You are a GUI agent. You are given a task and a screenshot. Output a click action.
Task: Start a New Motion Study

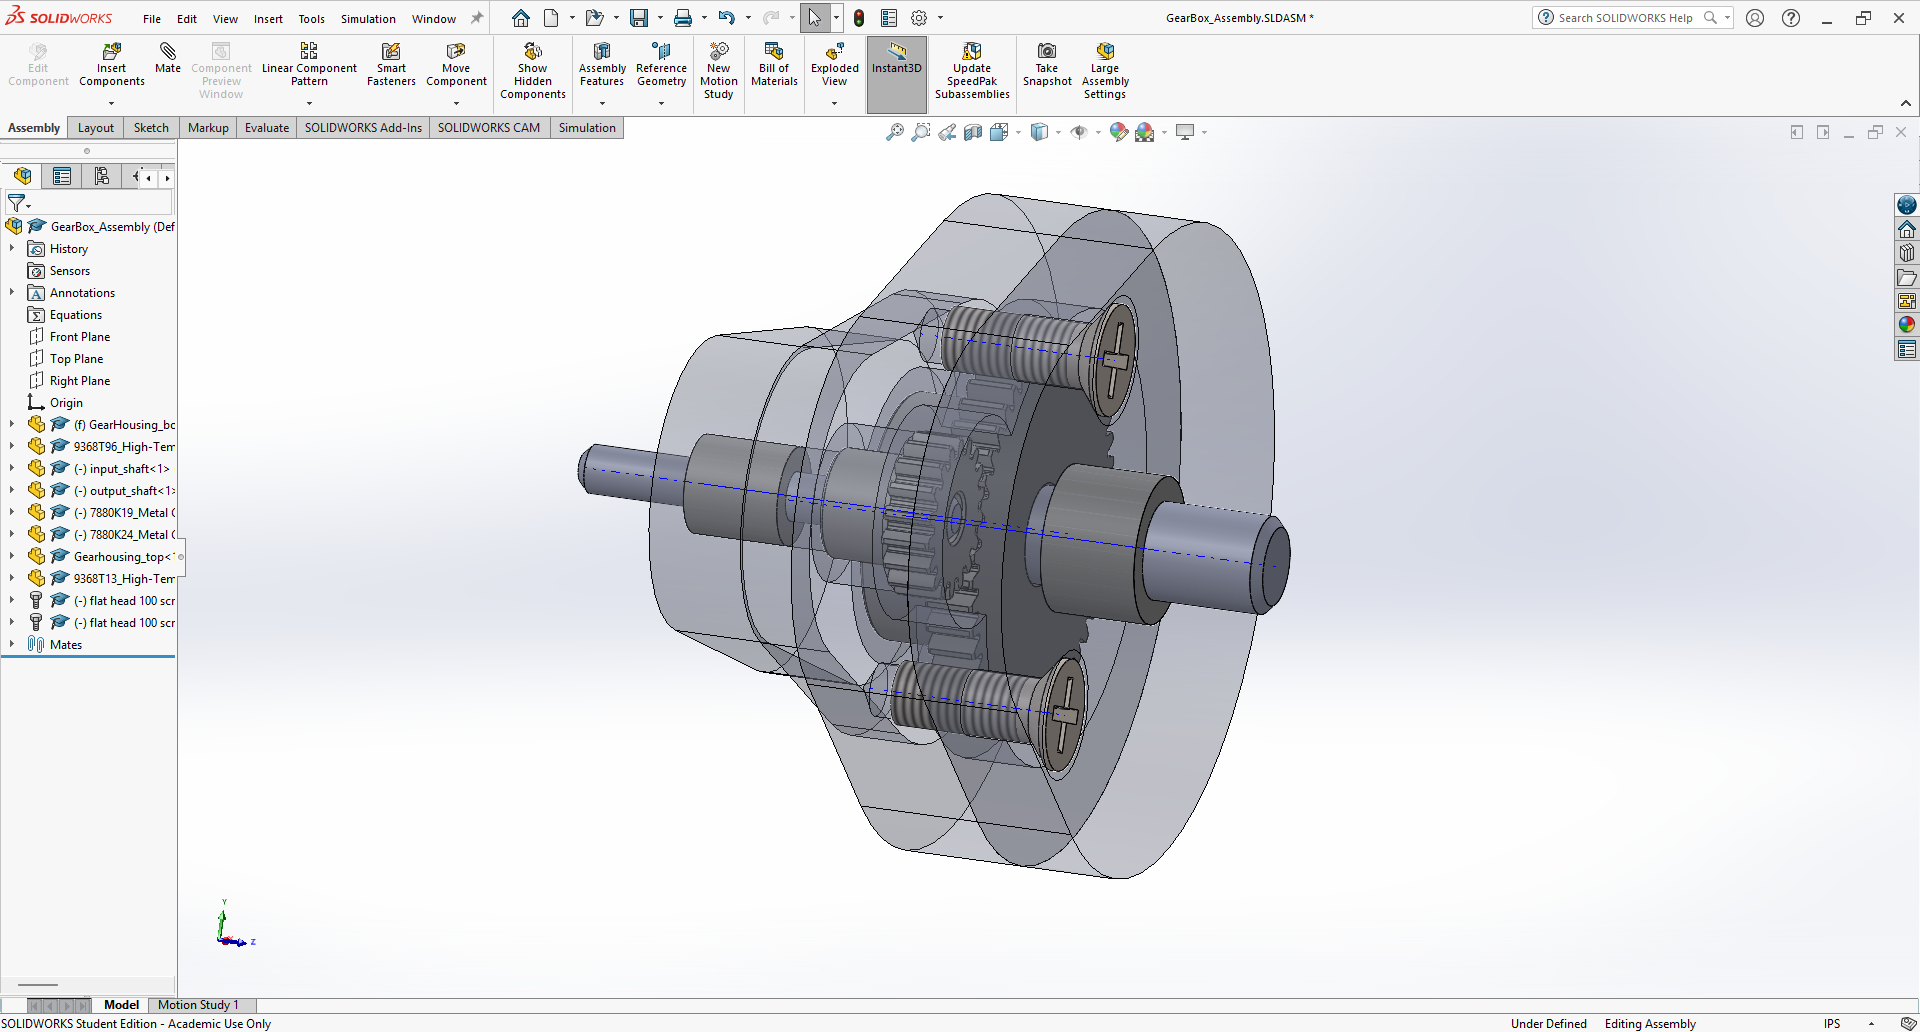718,71
